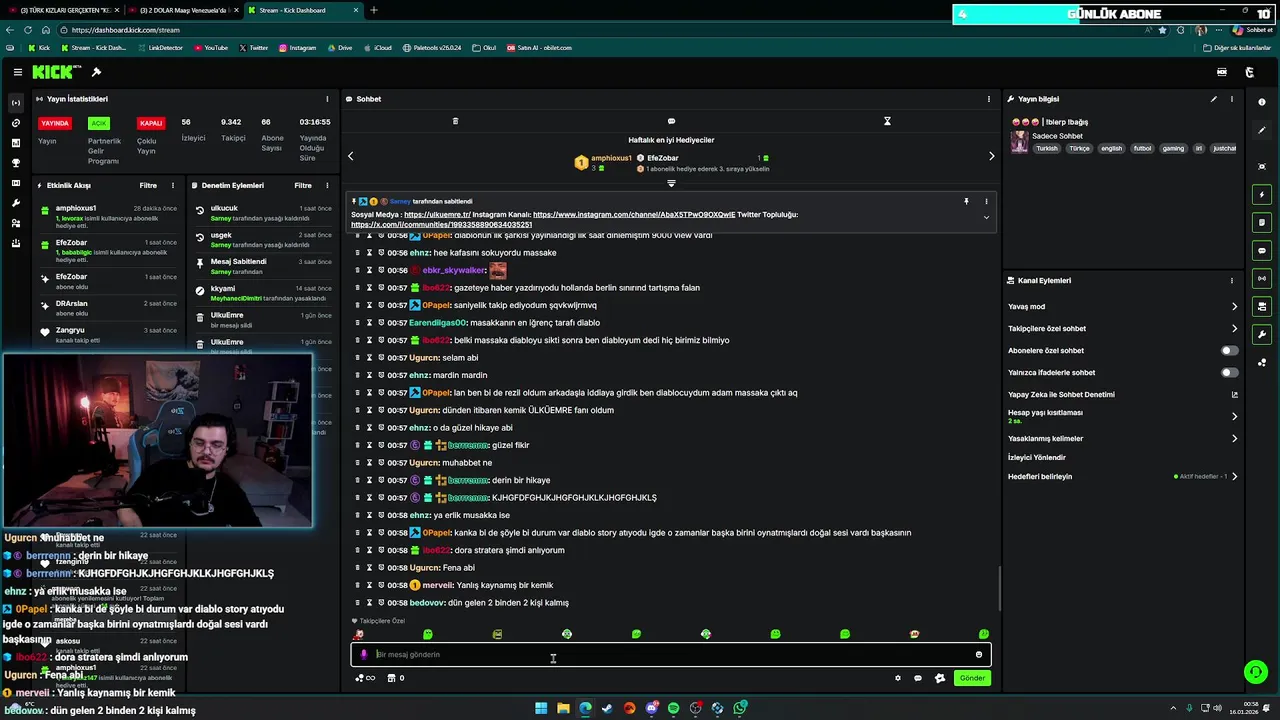Click in the Bir mesaj gönderin field
Viewport: 1280px width, 720px height.
coord(670,655)
